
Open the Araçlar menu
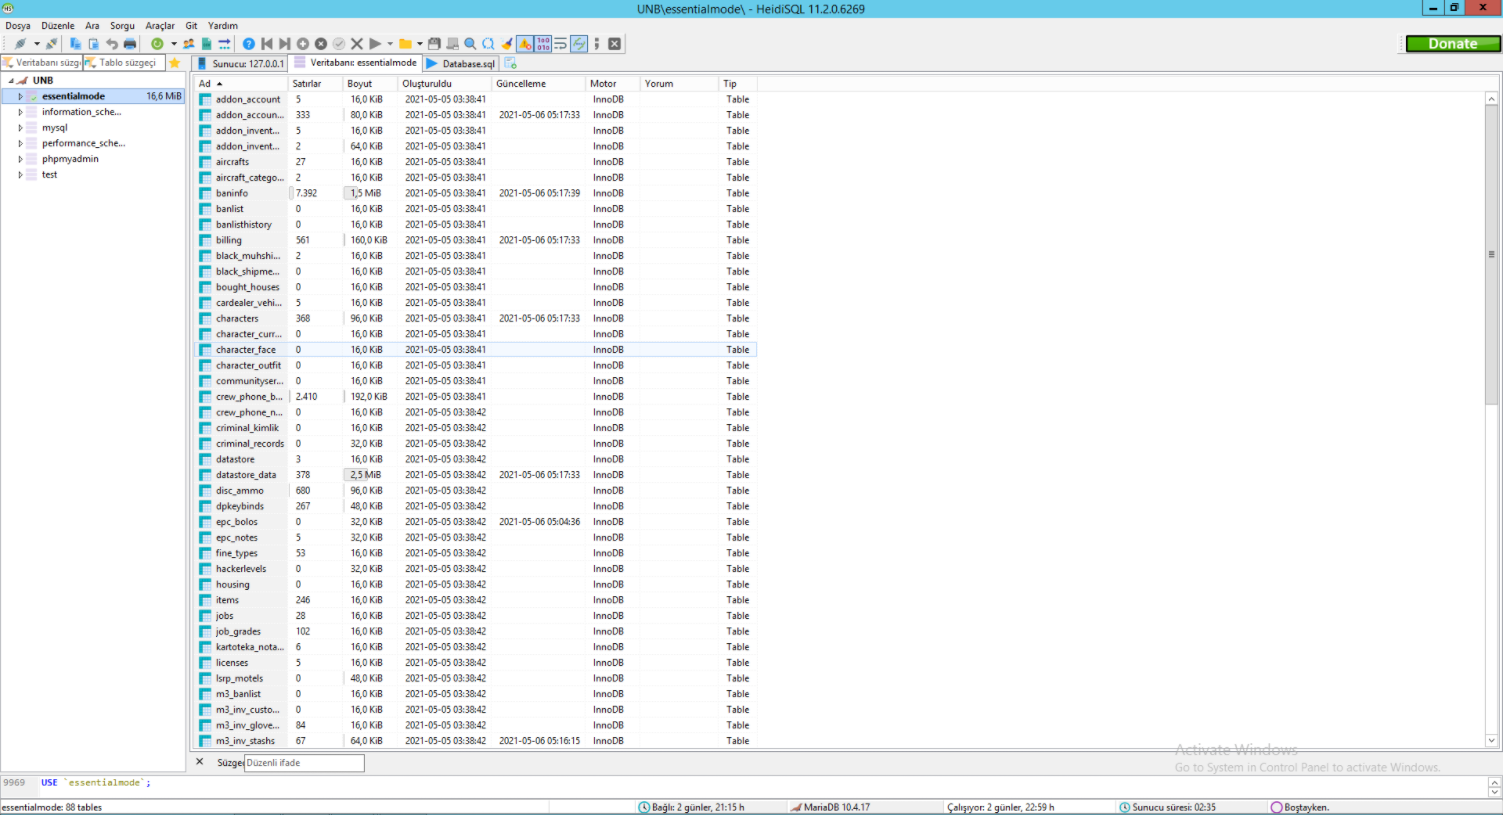pos(160,26)
